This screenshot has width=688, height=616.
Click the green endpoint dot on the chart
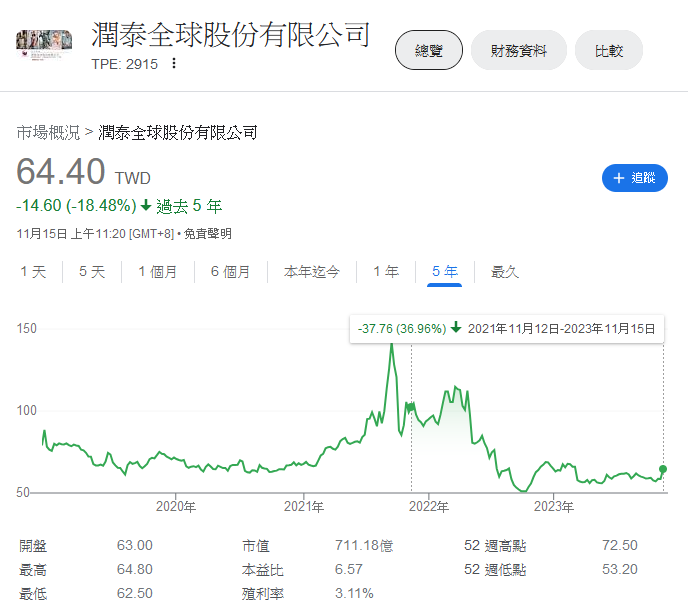click(663, 469)
